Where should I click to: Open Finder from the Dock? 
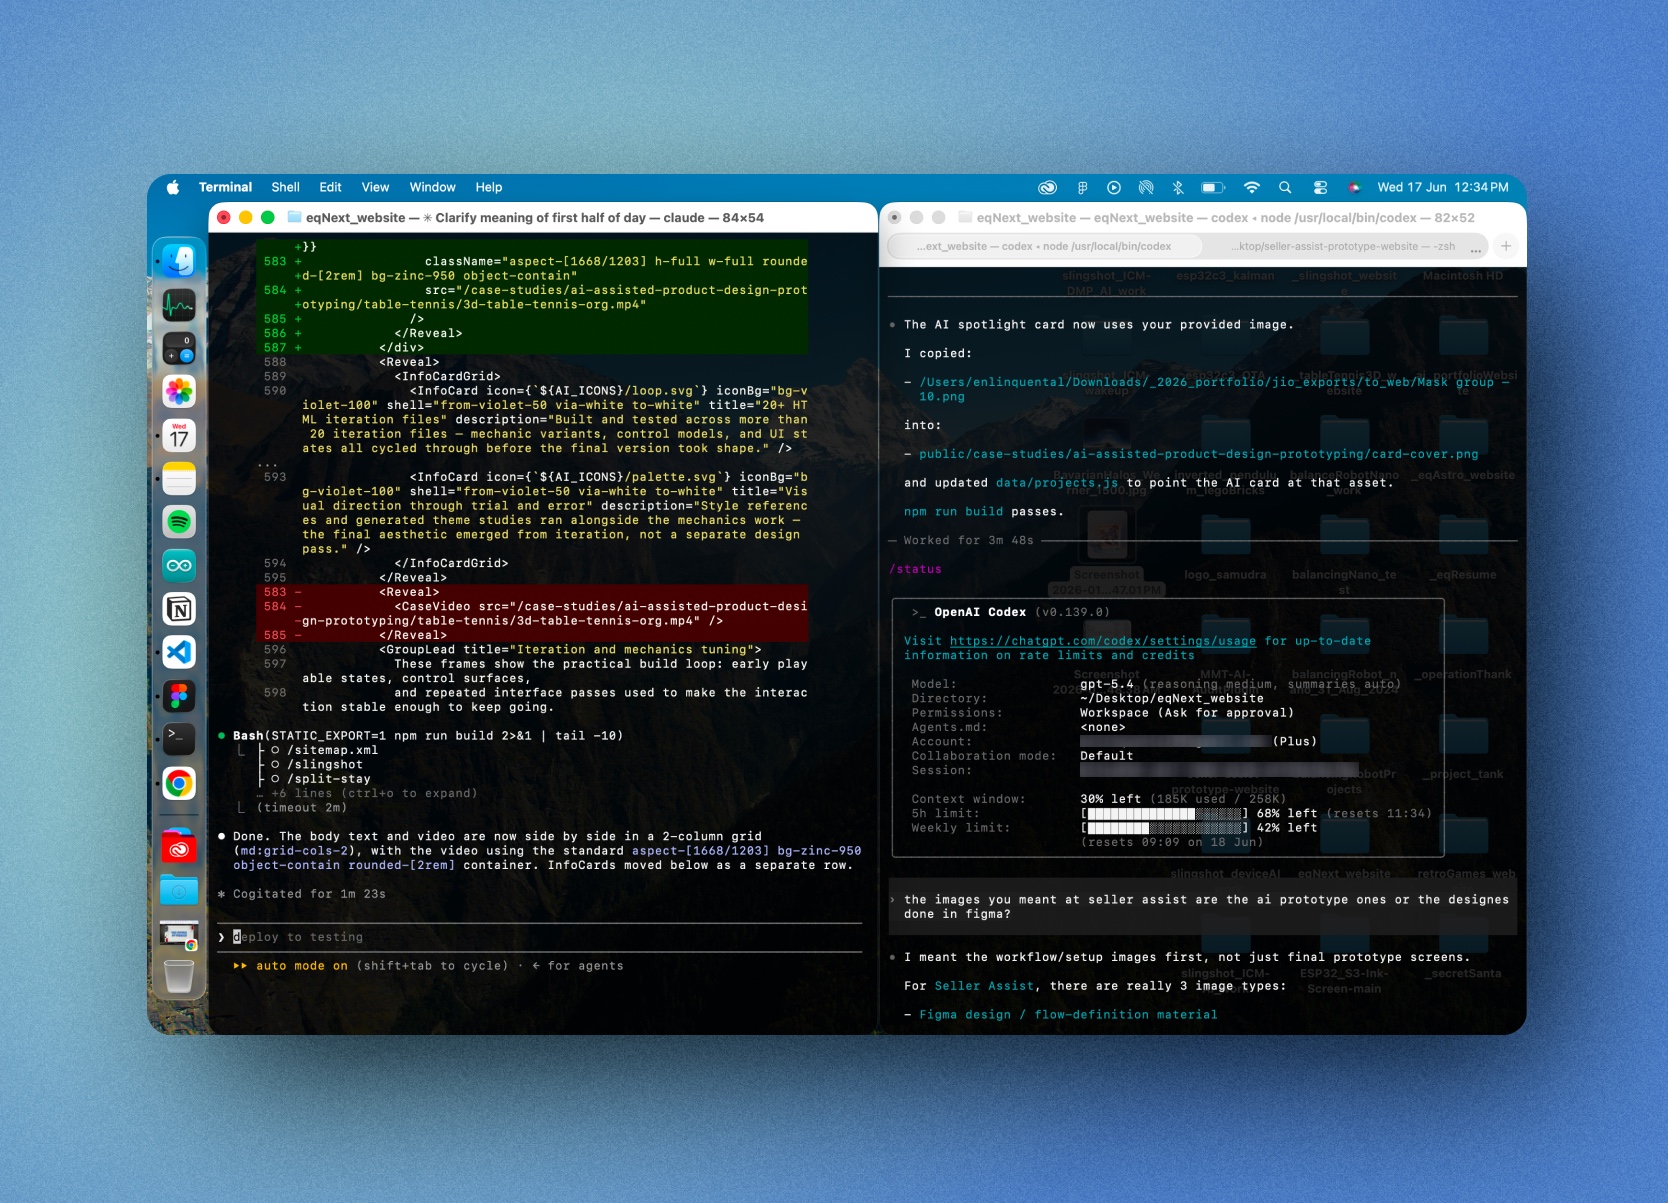click(x=179, y=261)
